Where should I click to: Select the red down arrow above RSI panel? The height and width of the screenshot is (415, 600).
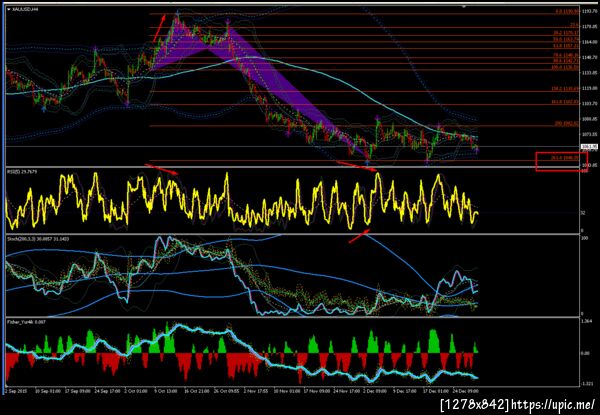161,169
